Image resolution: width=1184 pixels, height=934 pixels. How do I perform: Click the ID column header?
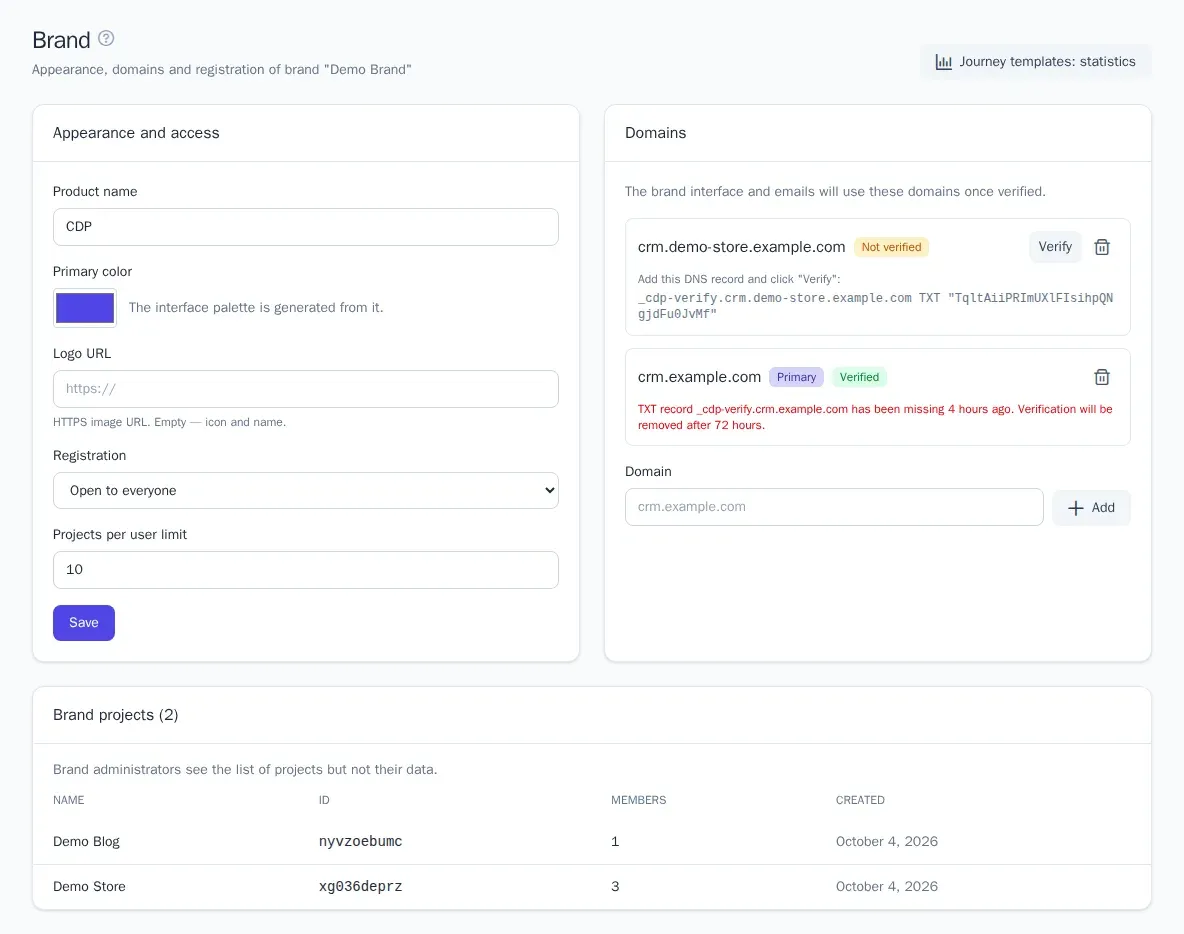(x=324, y=800)
